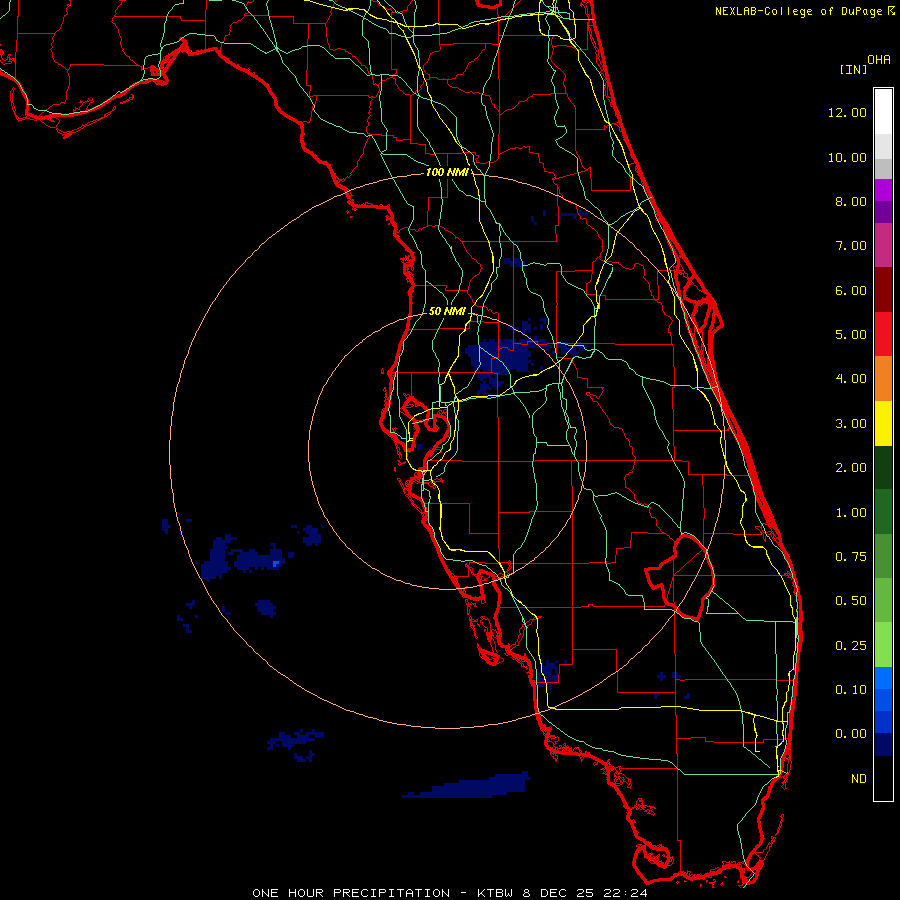Click the [IN] units label

tap(853, 69)
